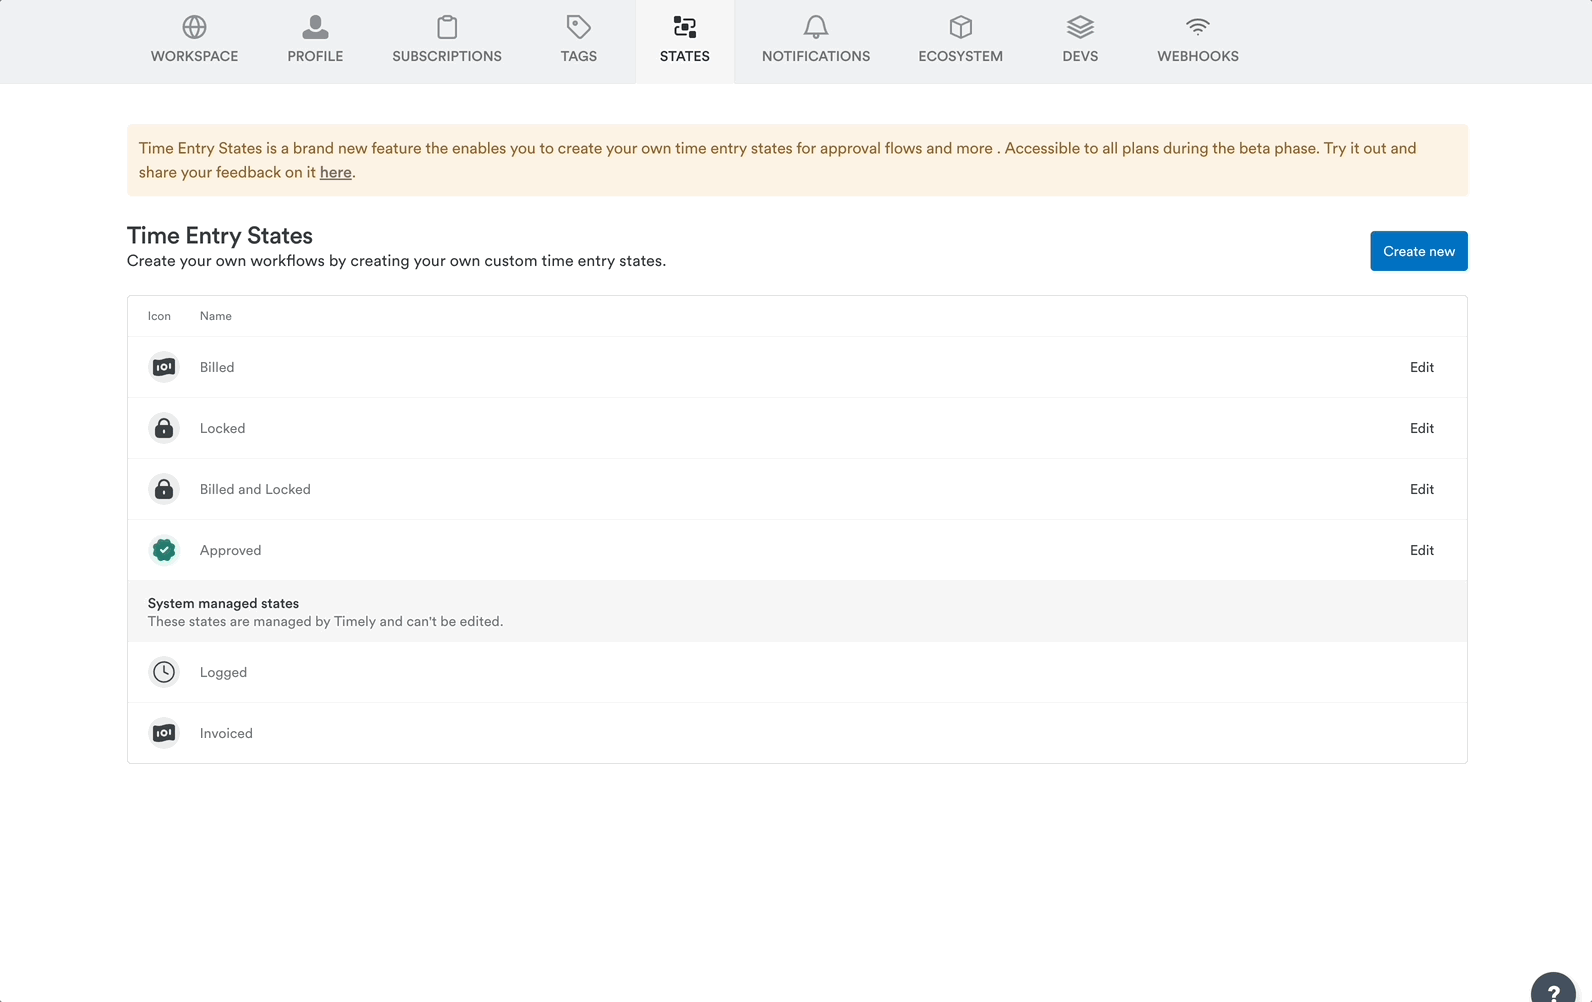Click the Billed state money icon
The height and width of the screenshot is (1002, 1592).
click(164, 367)
